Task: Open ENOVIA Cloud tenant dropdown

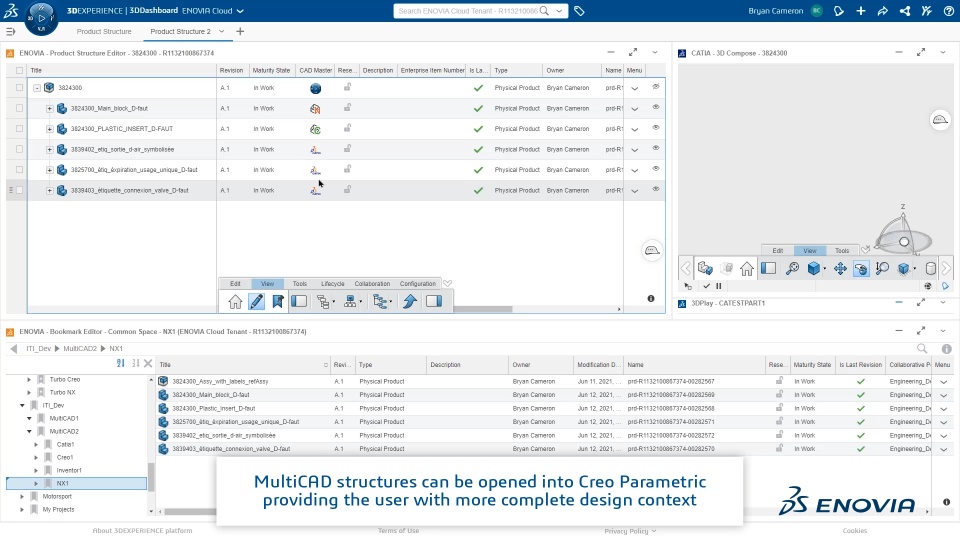Action: click(240, 11)
